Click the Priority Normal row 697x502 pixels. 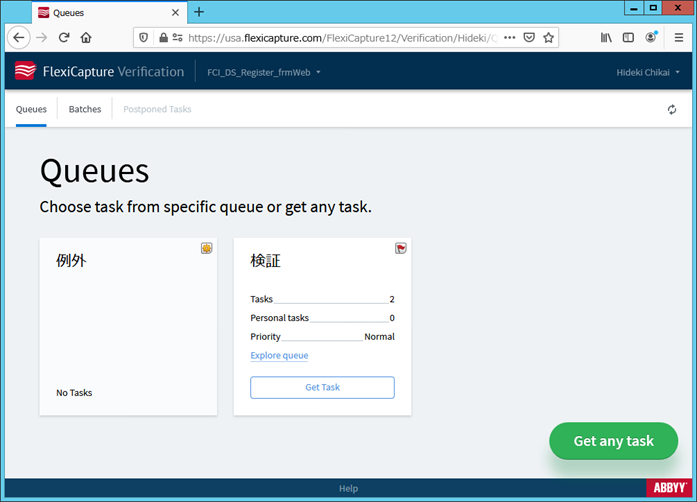pyautogui.click(x=322, y=337)
